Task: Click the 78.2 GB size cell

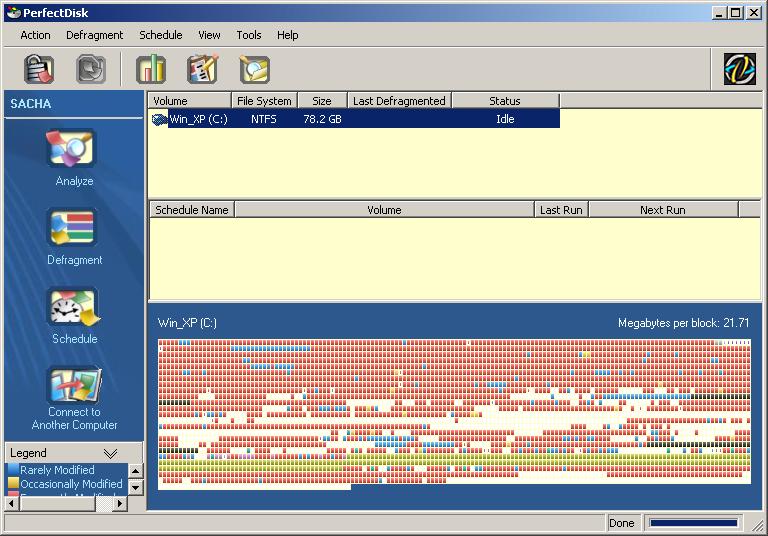Action: coord(322,119)
